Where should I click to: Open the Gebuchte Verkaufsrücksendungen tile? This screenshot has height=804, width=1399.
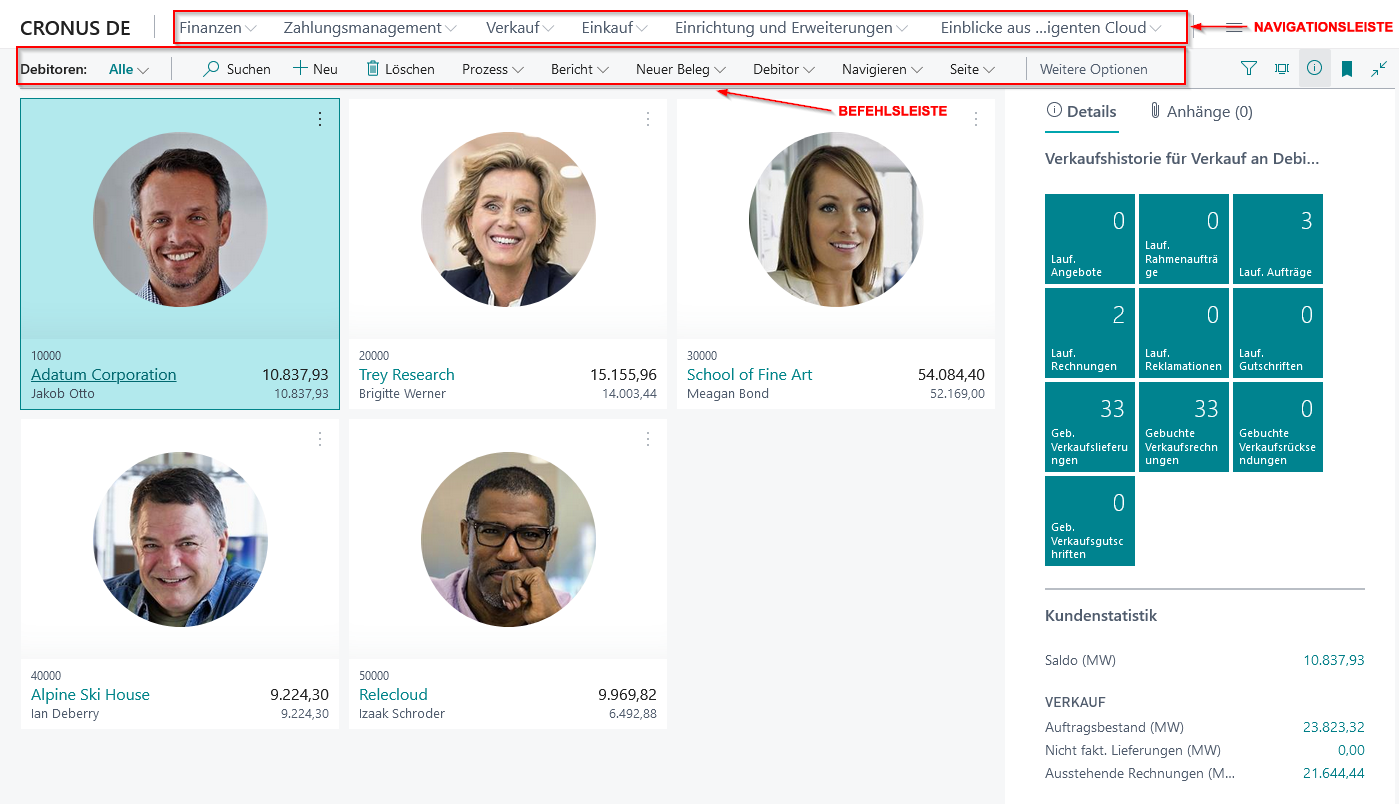1278,427
